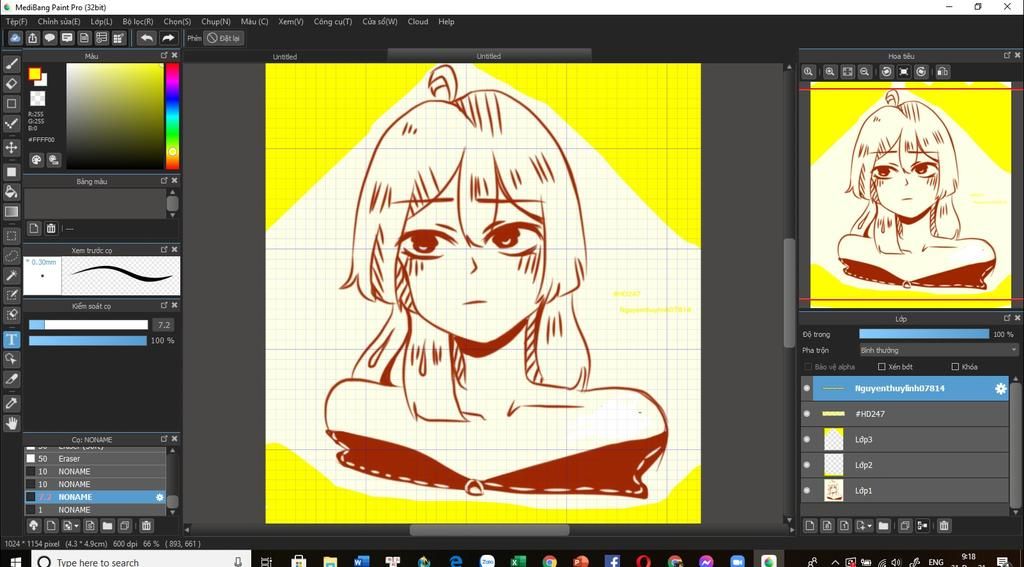
Task: Open the Chỉnh sửa(E) menu
Action: [x=59, y=22]
